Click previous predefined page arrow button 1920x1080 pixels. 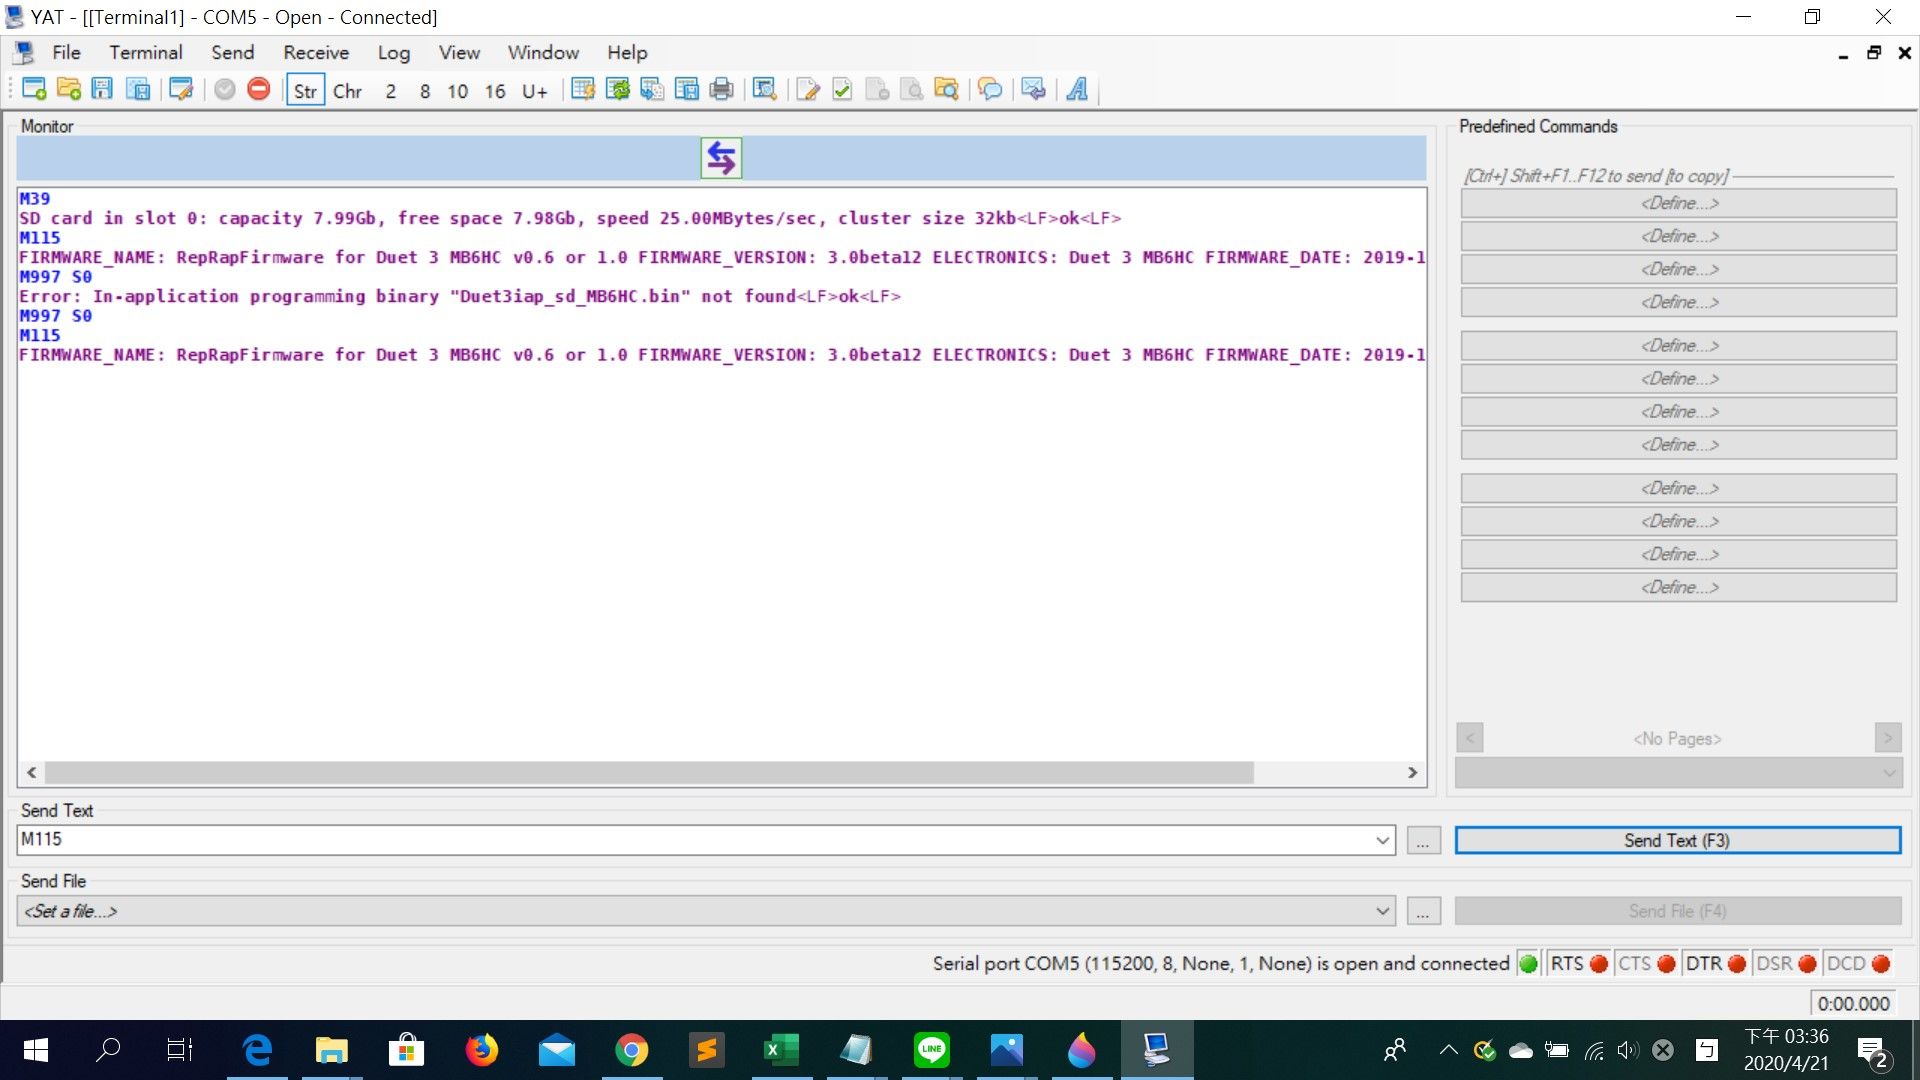1469,738
